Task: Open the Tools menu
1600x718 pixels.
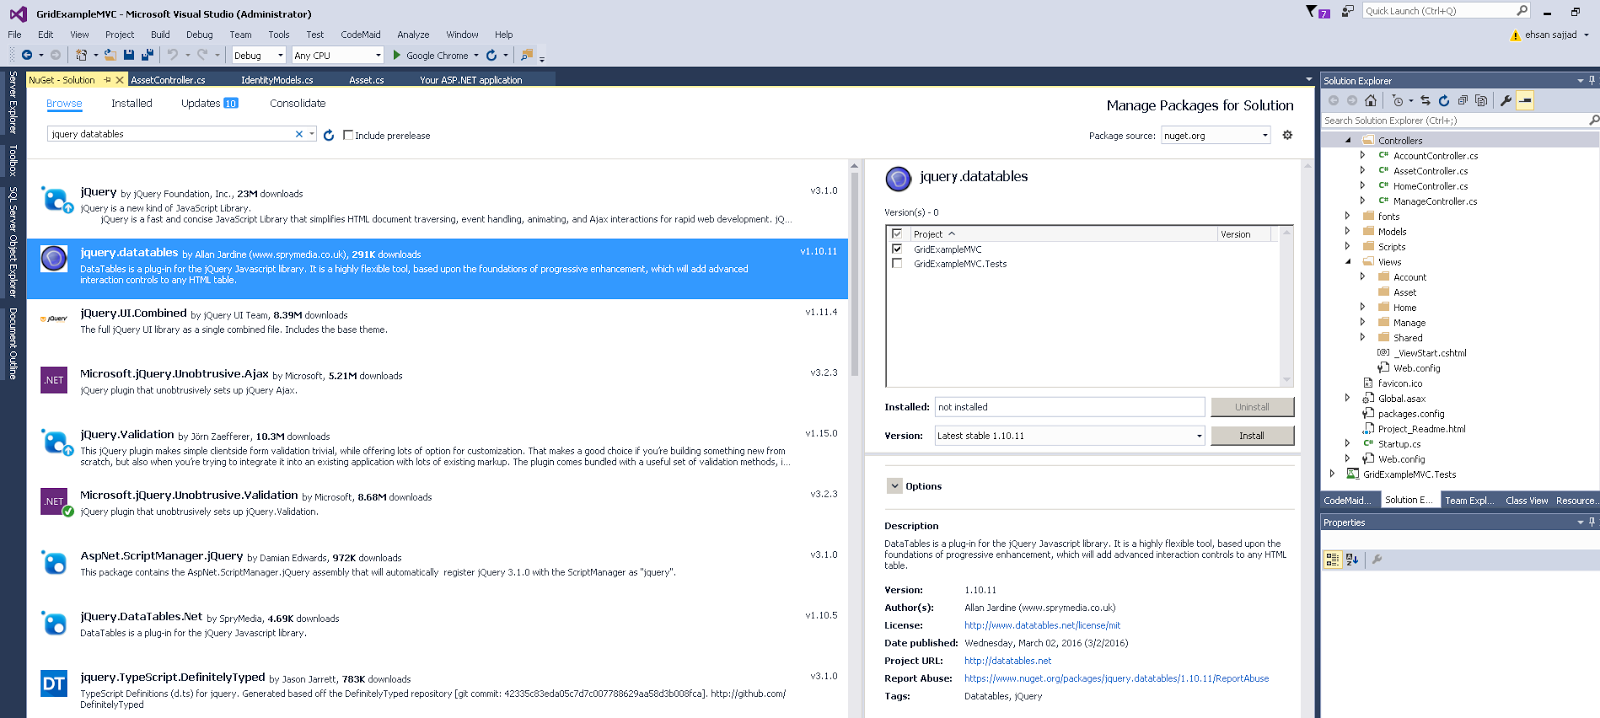Action: pos(279,34)
